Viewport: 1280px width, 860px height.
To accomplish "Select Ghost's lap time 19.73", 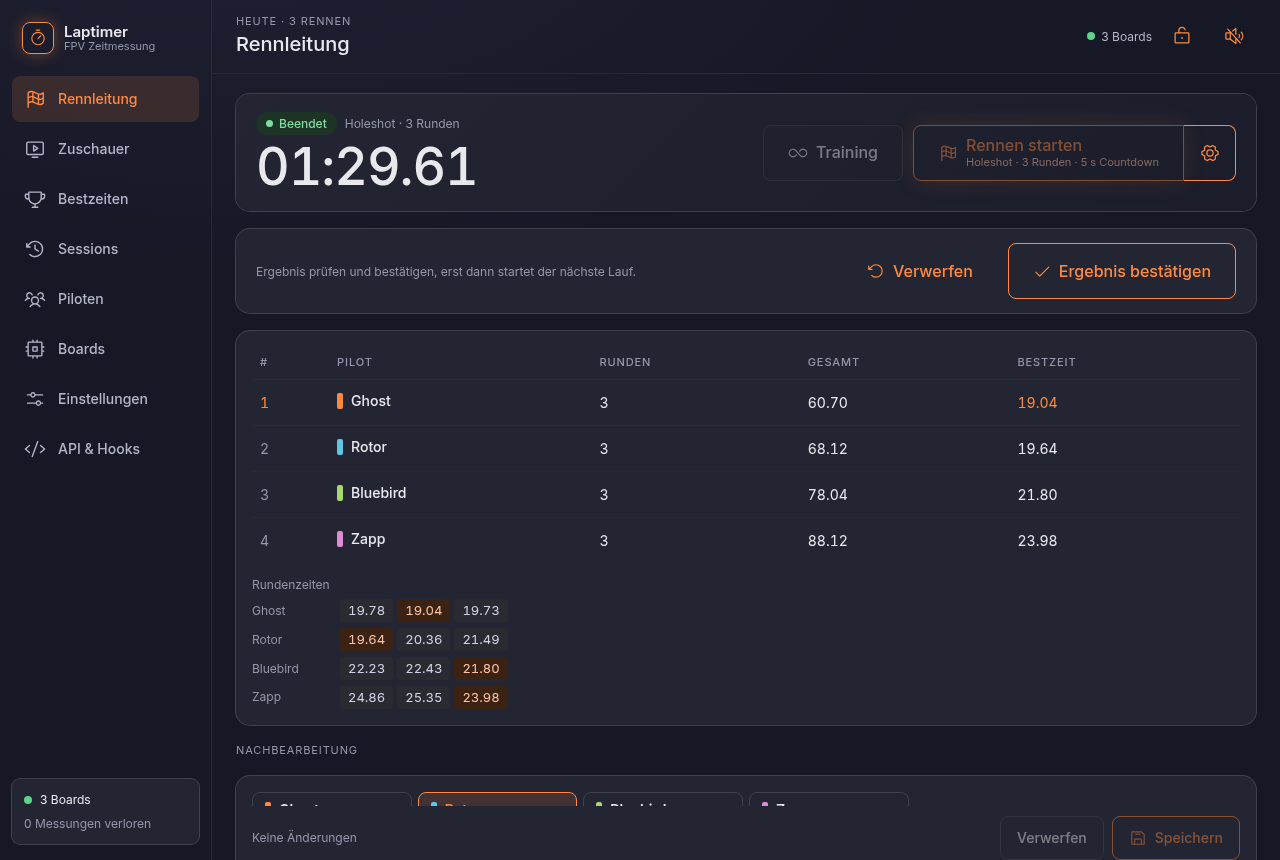I will coord(481,611).
